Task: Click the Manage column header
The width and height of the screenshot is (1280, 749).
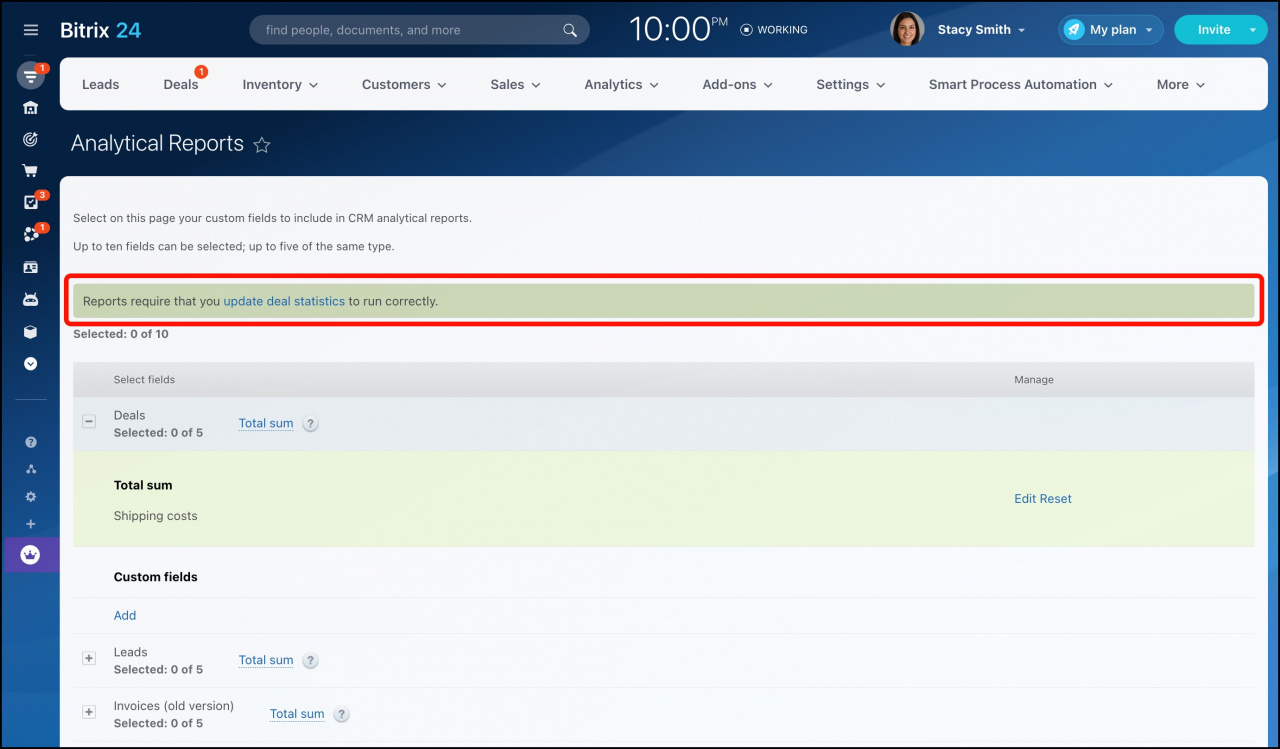Action: coord(1034,380)
